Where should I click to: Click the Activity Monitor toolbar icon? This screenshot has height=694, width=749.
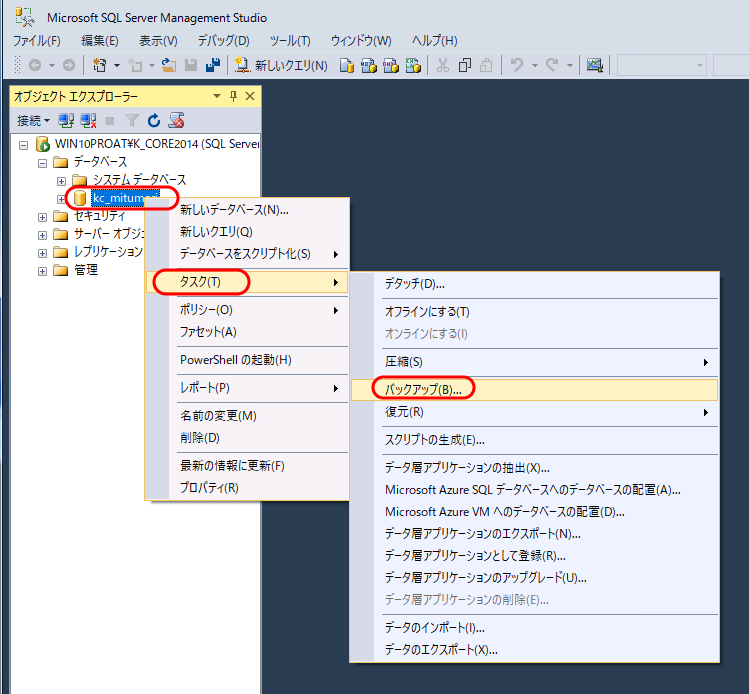pyautogui.click(x=595, y=65)
